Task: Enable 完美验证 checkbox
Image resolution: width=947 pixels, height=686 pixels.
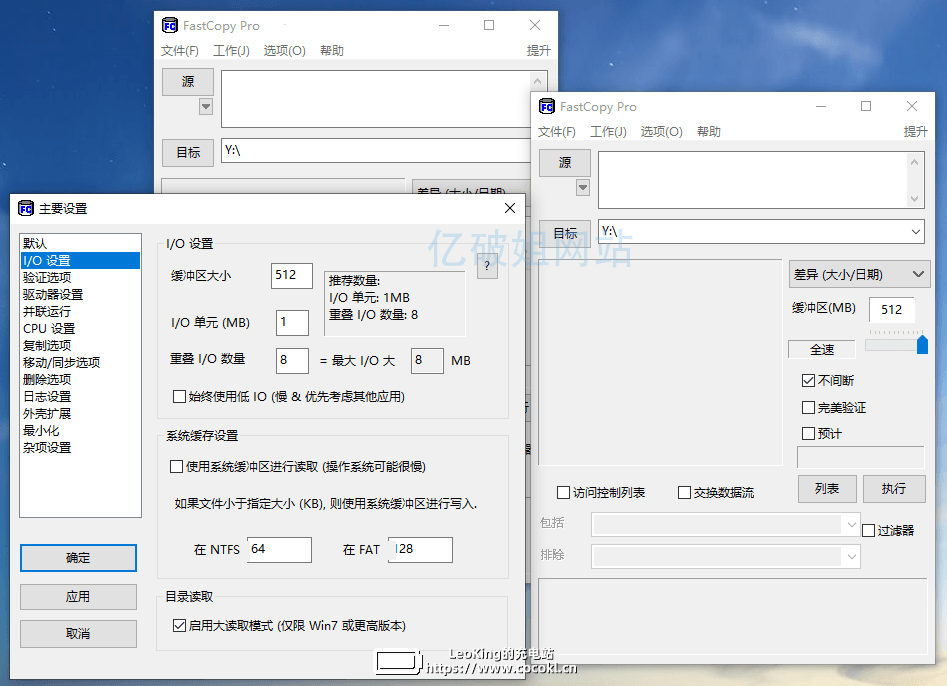Action: 808,408
